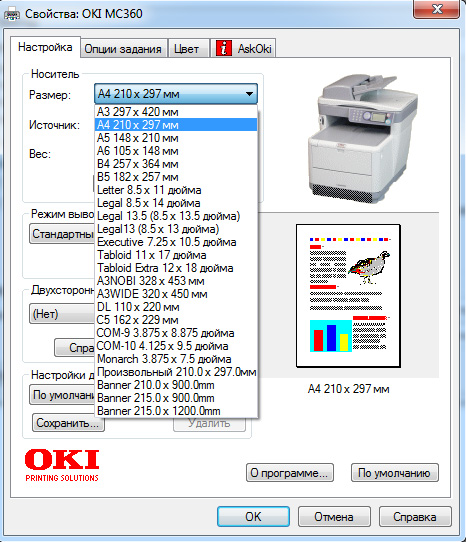Image resolution: width=466 pixels, height=542 pixels.
Task: Choose A3NOBI 328 x 453 мм
Action: tap(176, 281)
